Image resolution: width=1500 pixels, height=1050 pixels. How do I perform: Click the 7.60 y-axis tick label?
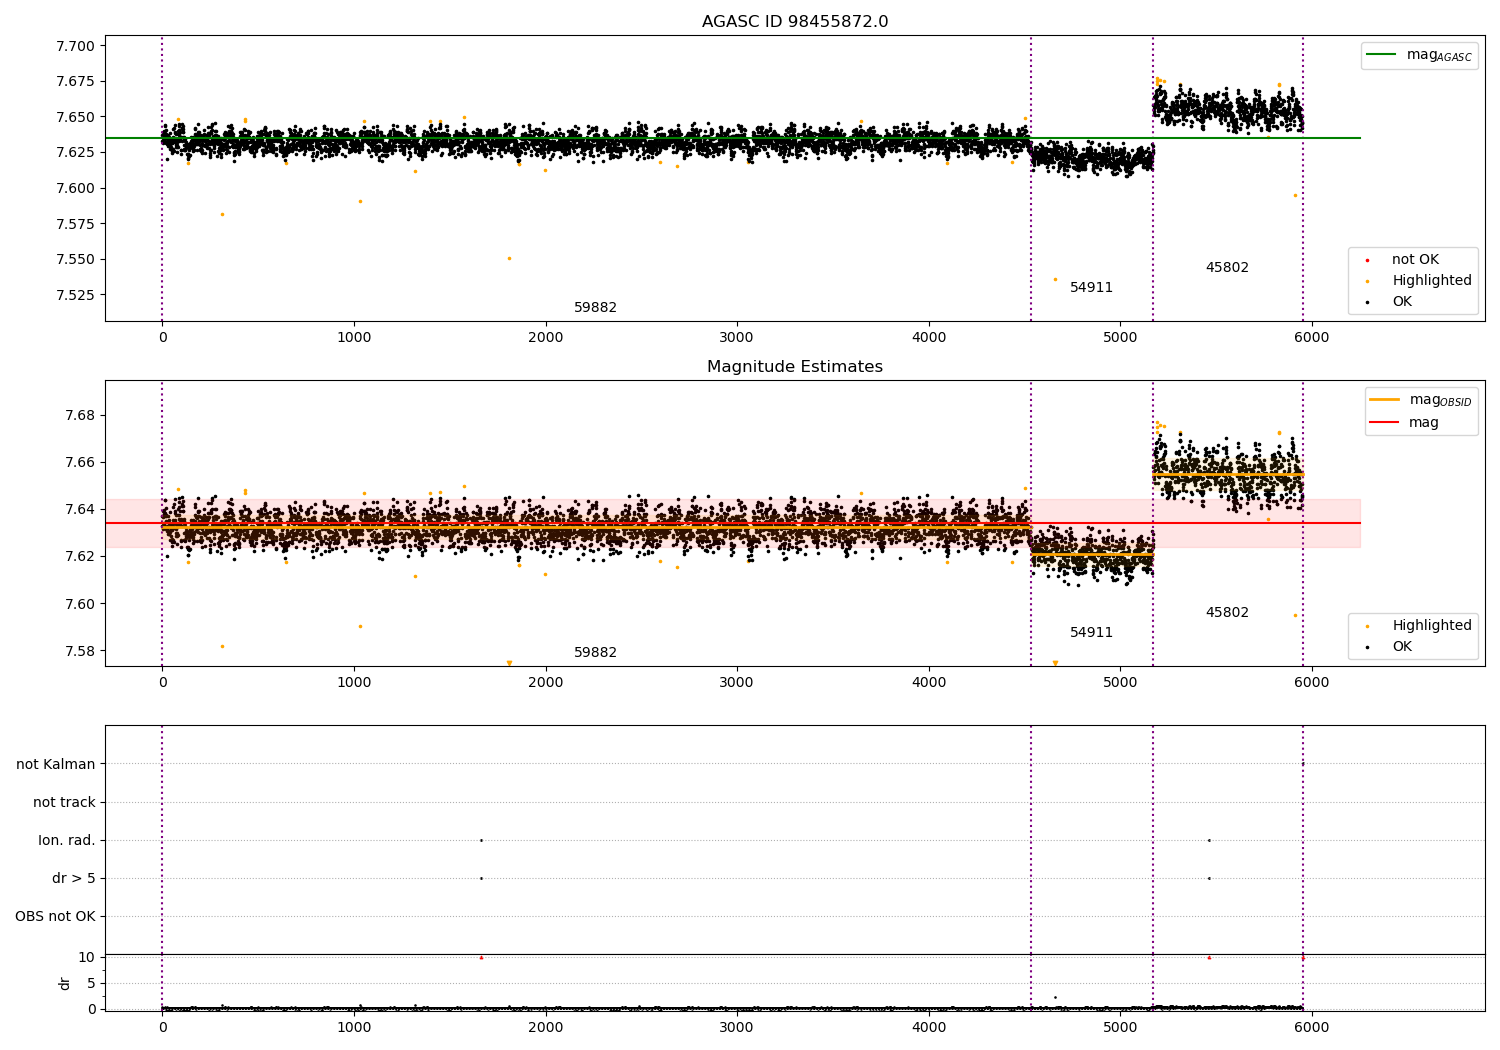point(79,604)
